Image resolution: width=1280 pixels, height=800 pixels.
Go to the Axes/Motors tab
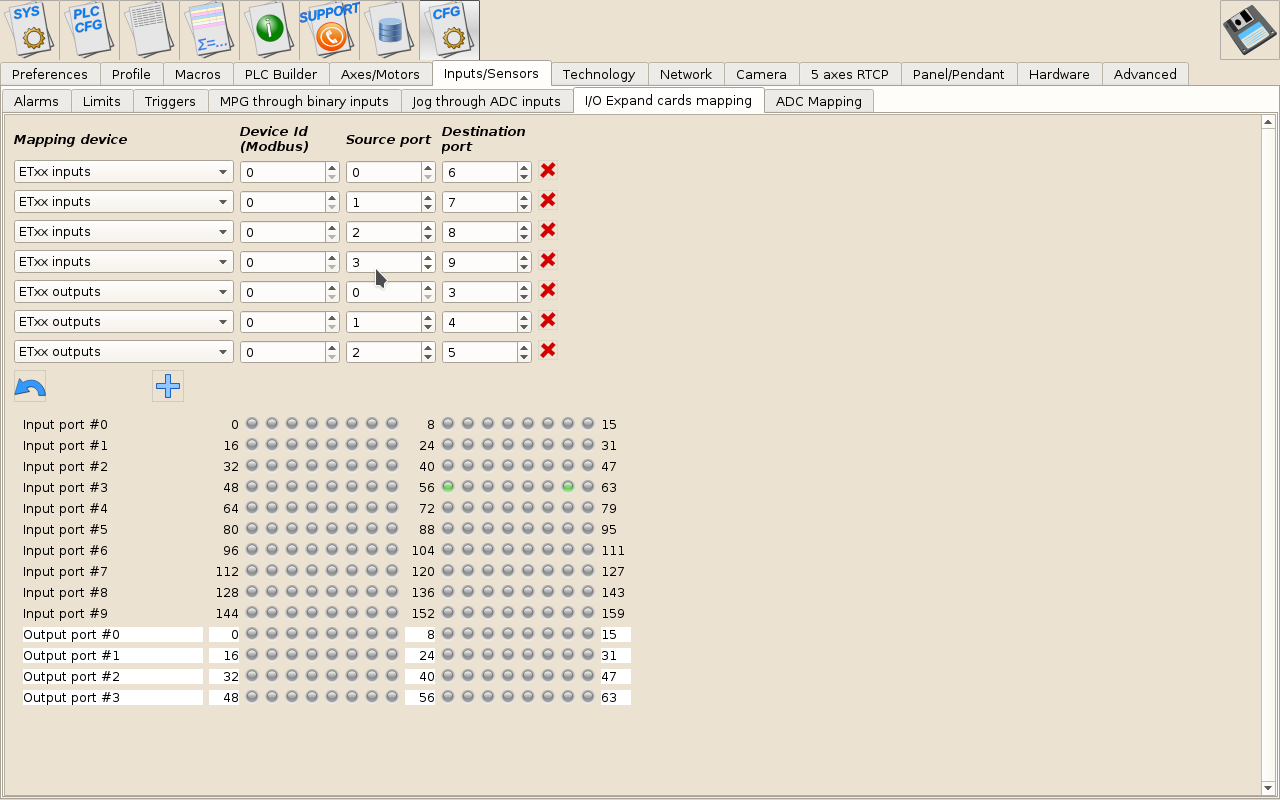[380, 74]
